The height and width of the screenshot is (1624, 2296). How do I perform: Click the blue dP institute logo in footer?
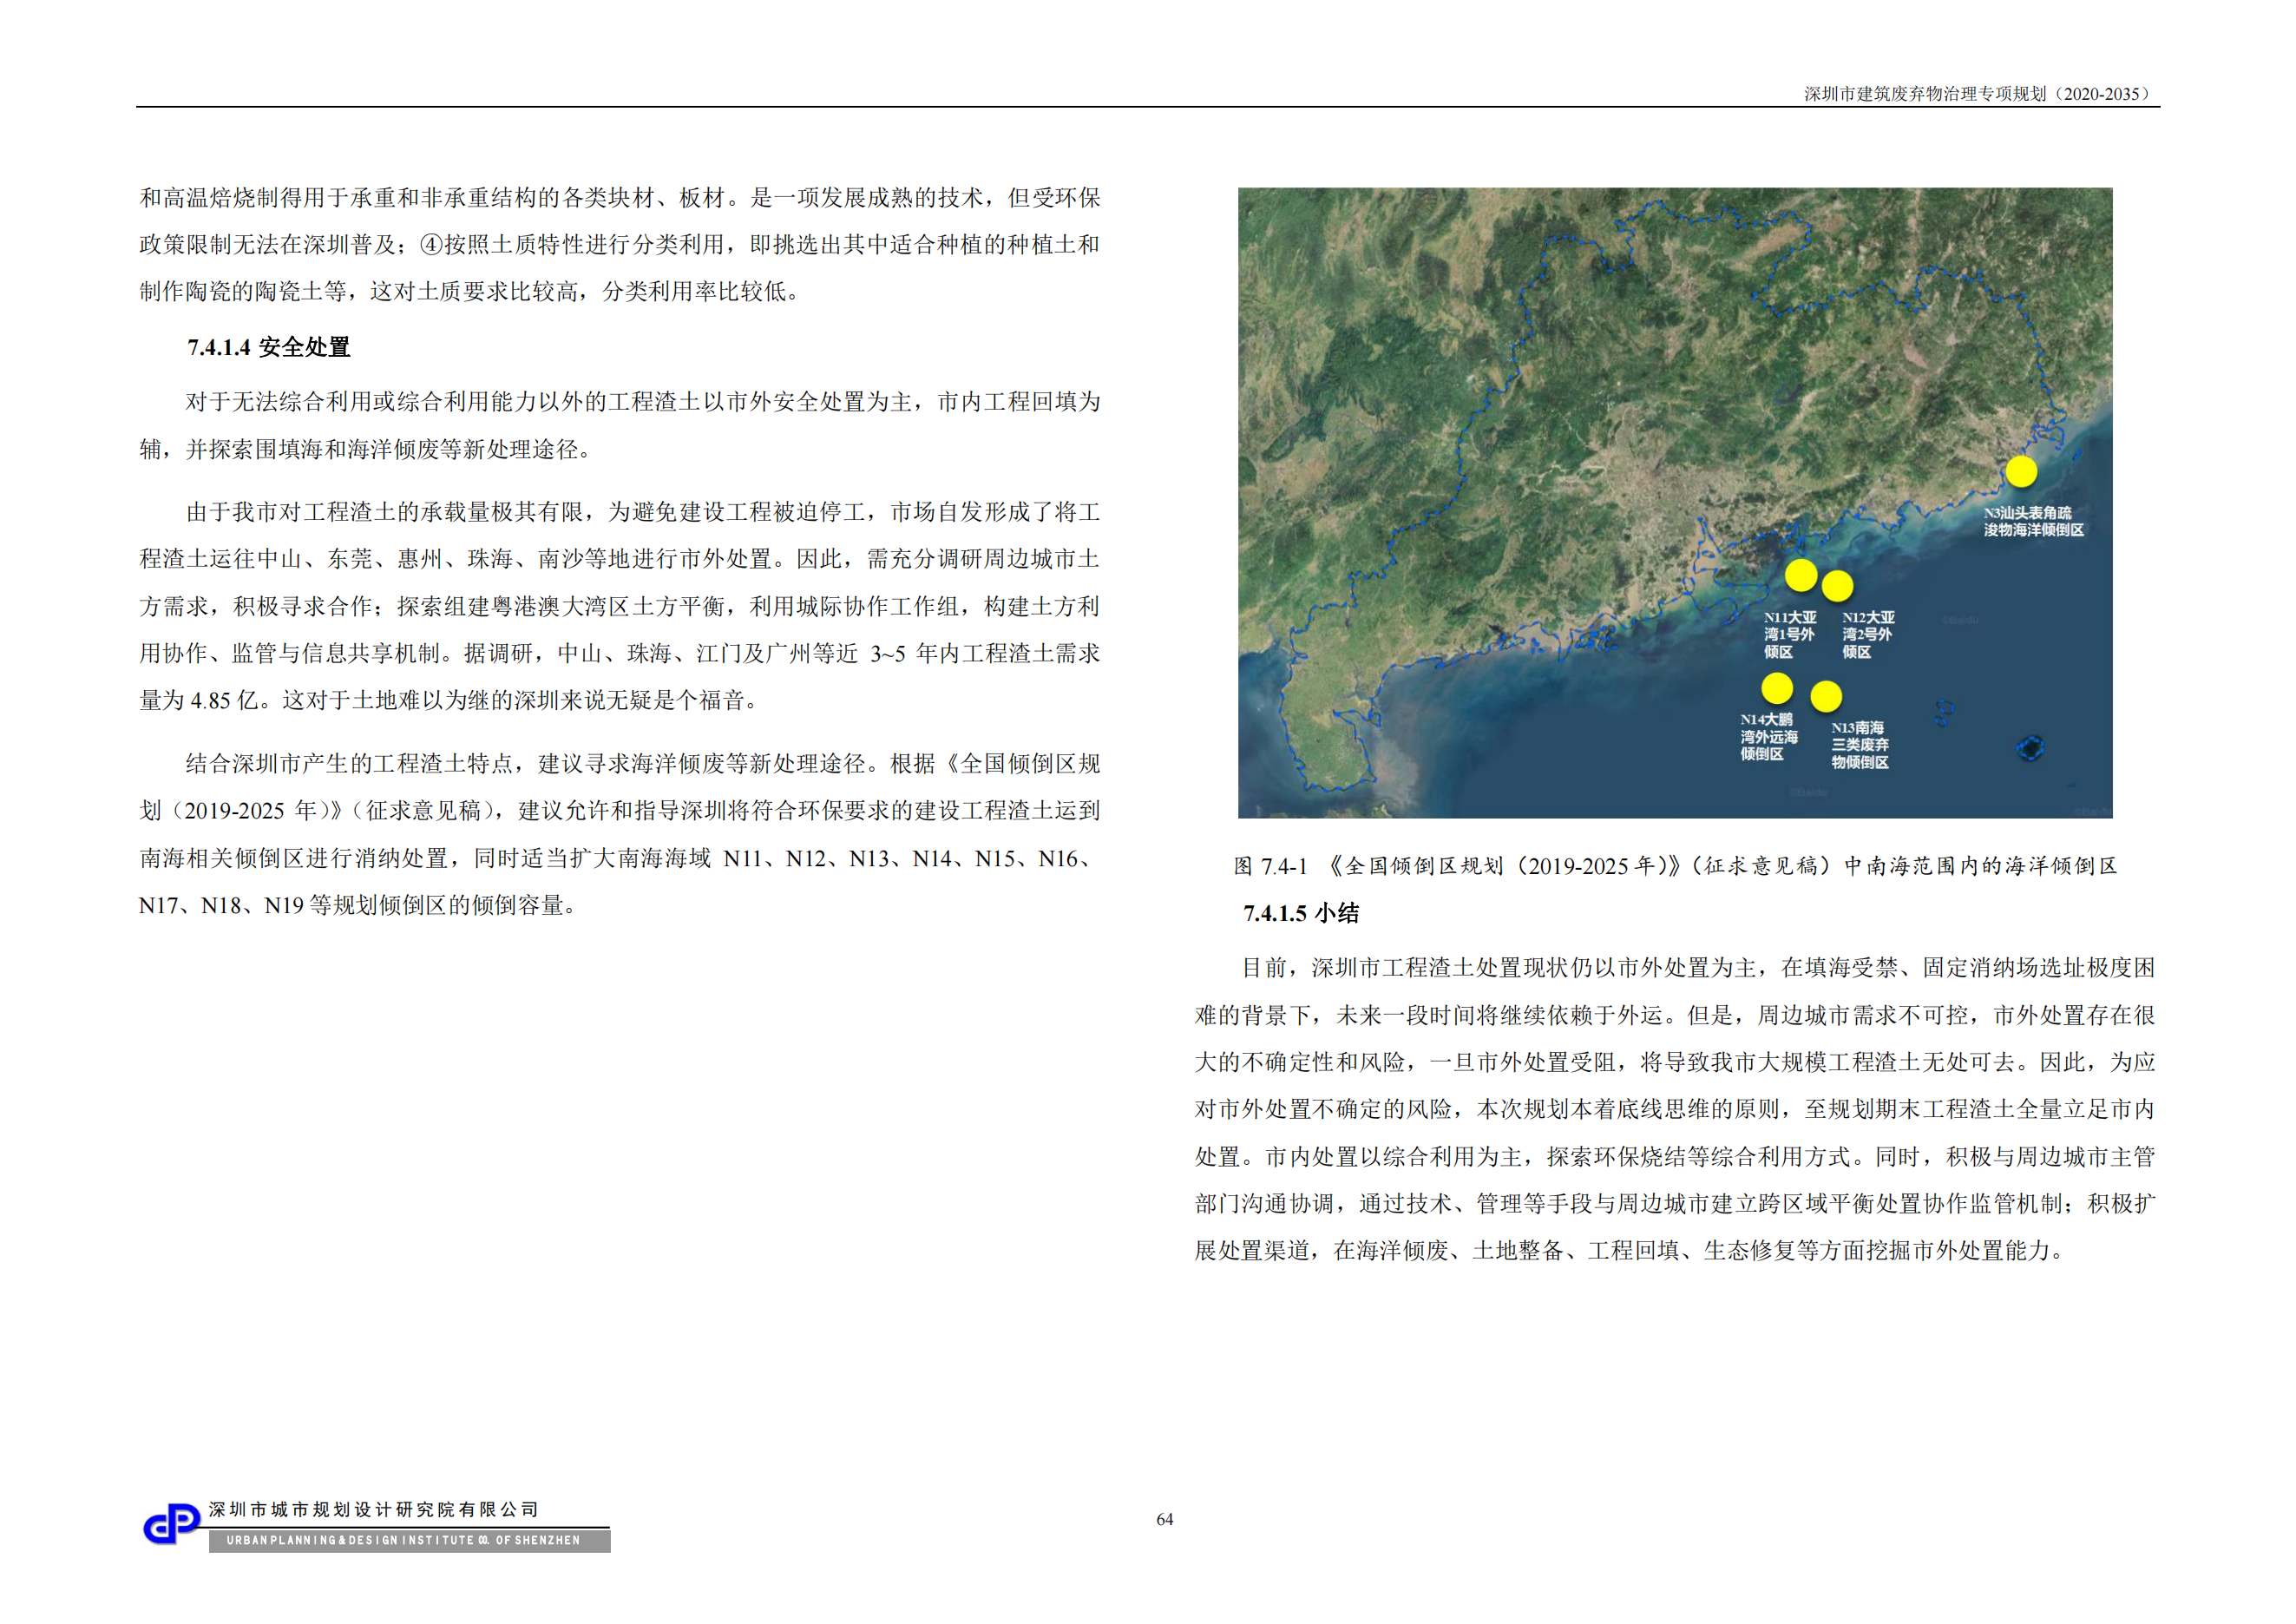tap(172, 1525)
